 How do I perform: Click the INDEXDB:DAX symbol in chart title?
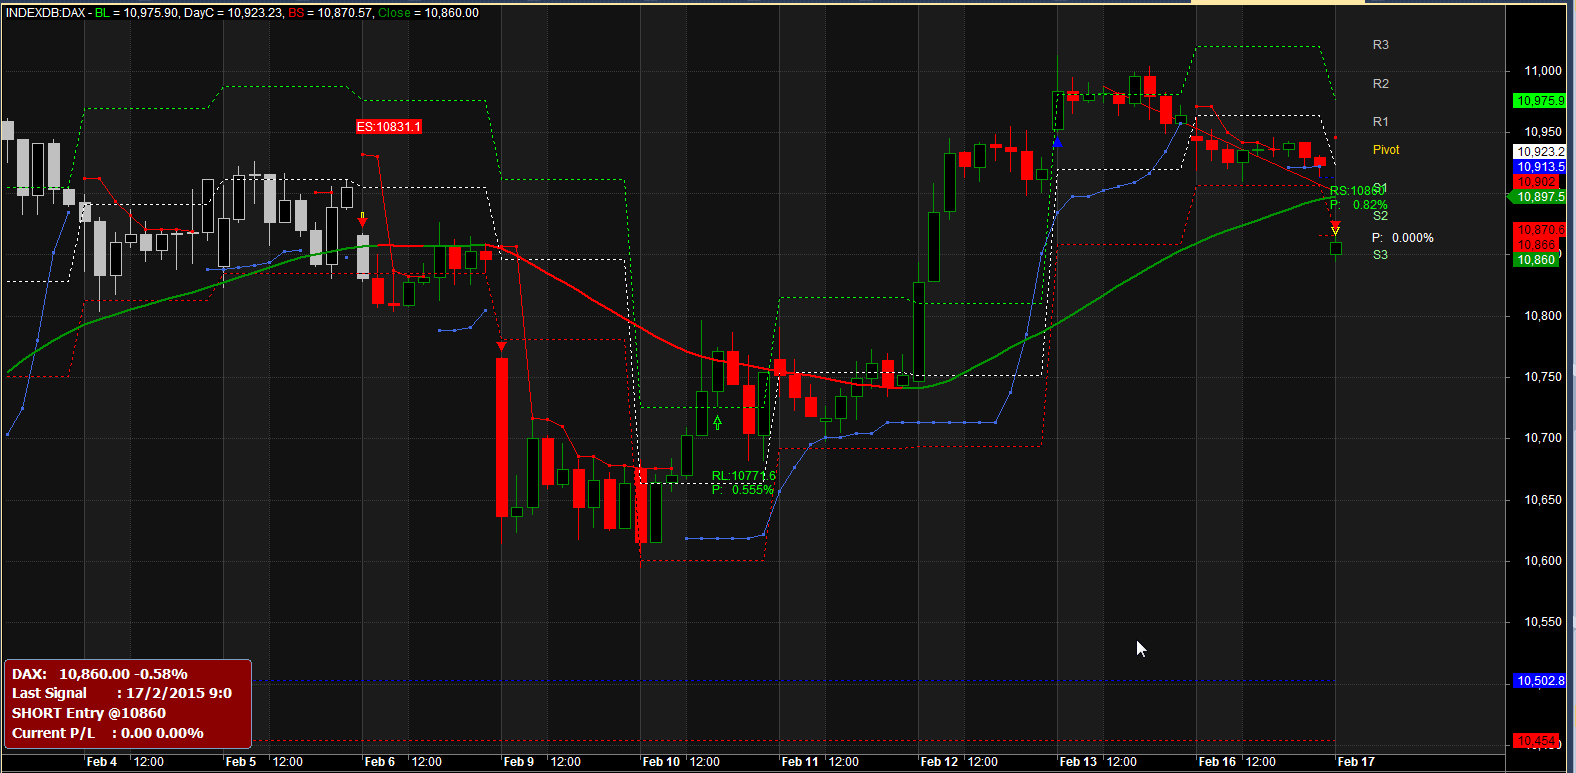pyautogui.click(x=45, y=13)
